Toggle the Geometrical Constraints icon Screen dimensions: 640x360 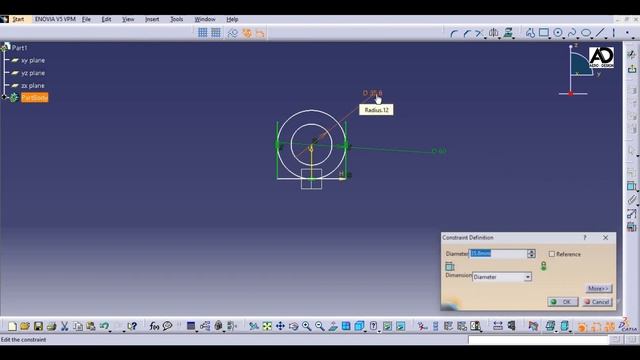coord(247,33)
